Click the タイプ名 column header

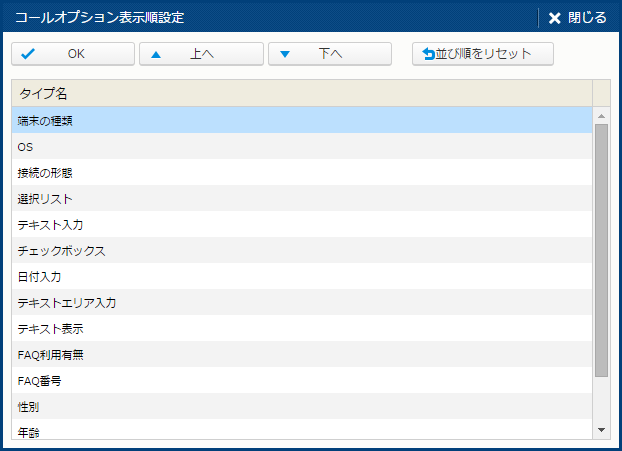tap(301, 93)
